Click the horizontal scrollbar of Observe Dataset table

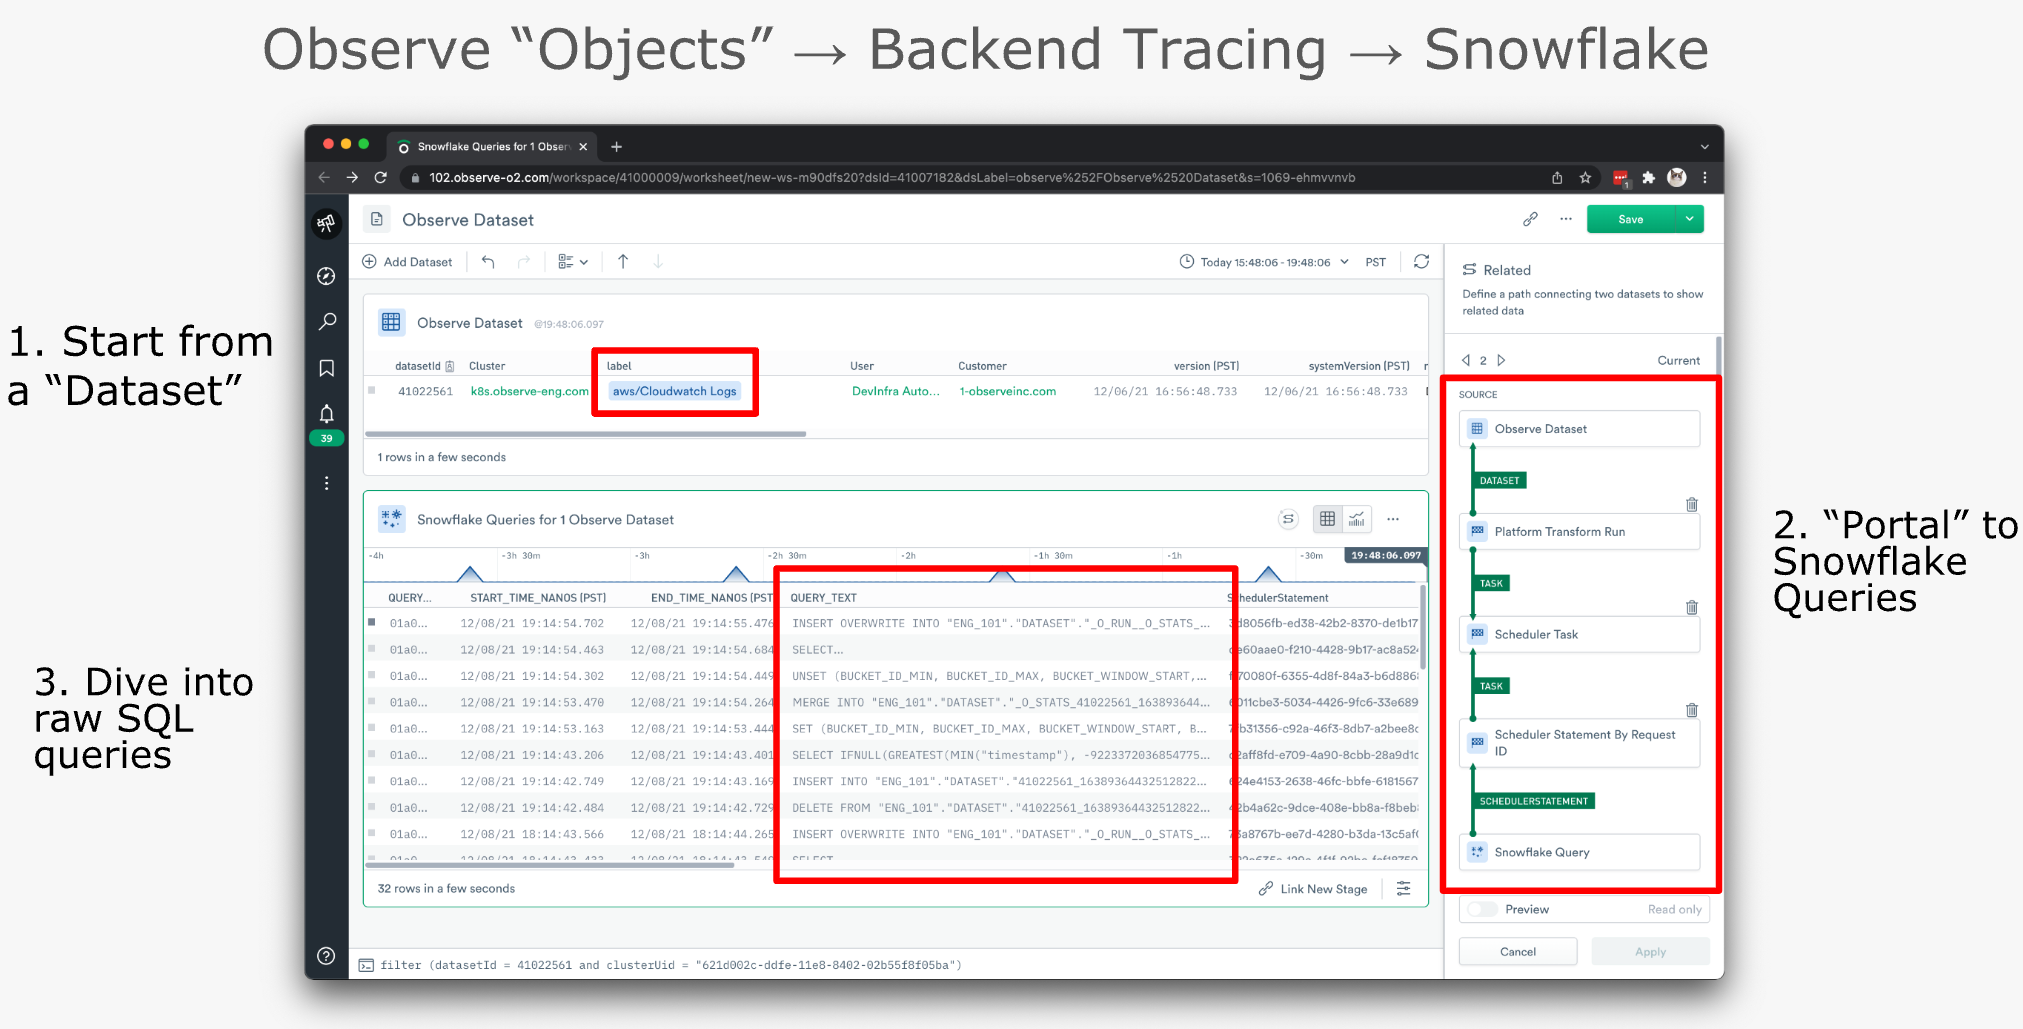[x=586, y=434]
